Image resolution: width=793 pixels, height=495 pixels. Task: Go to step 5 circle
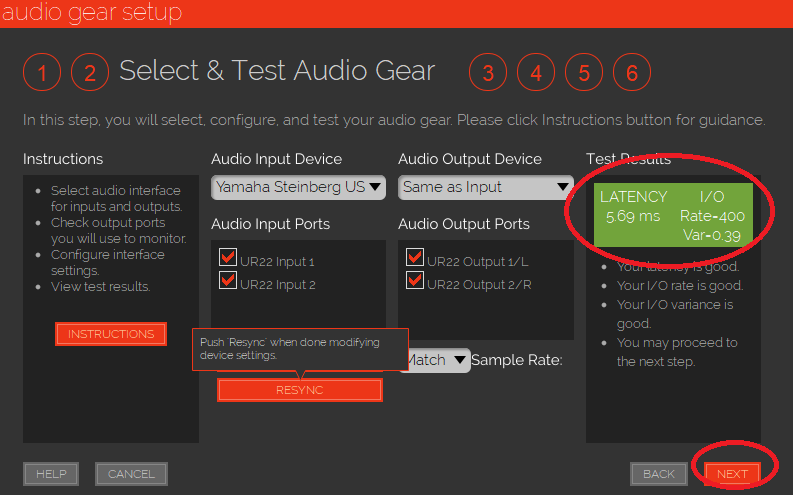584,73
